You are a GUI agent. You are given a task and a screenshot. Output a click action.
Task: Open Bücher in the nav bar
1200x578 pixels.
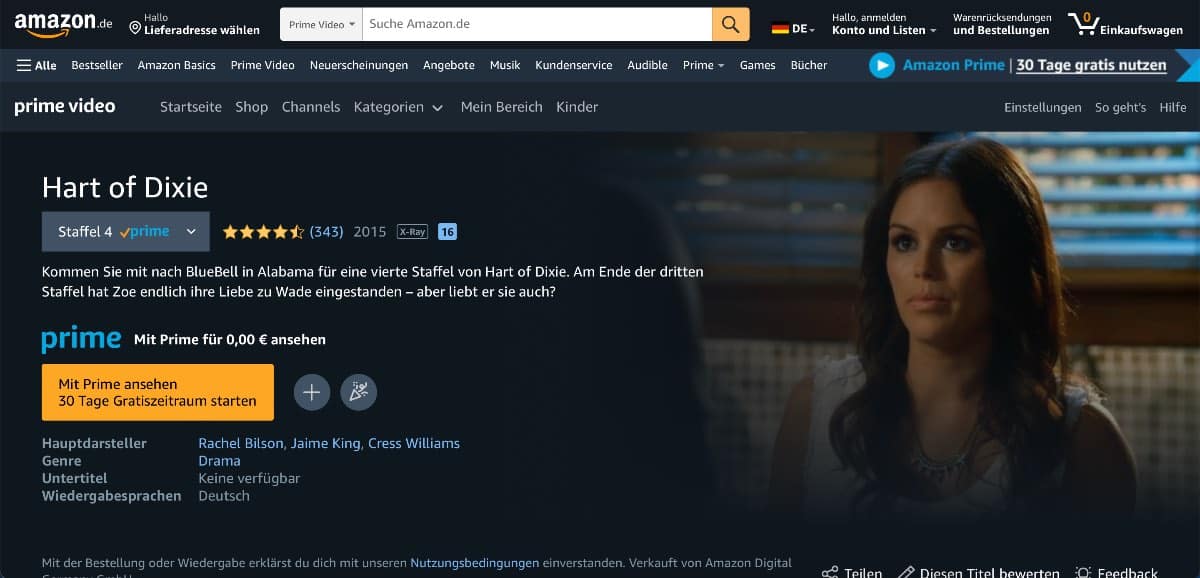(809, 65)
